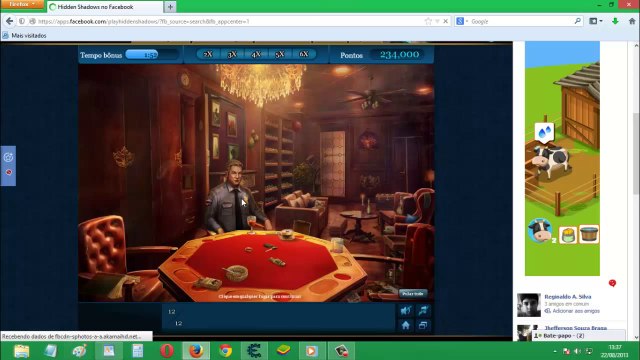Viewport: 640px width, 360px height.
Task: Open a new browser tab
Action: [x=170, y=7]
